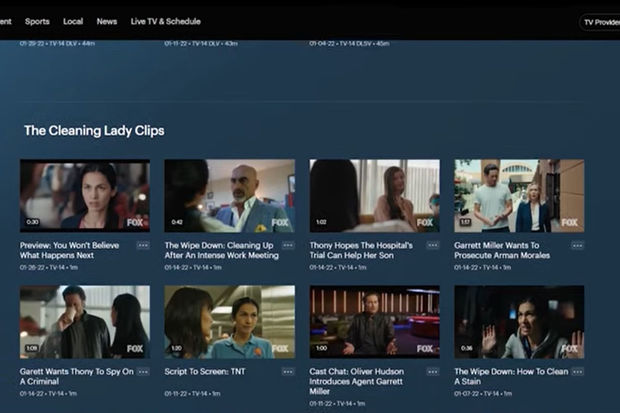
Task: Click the 01-07-22 TV-14 1m metadata text
Action: coord(483,394)
